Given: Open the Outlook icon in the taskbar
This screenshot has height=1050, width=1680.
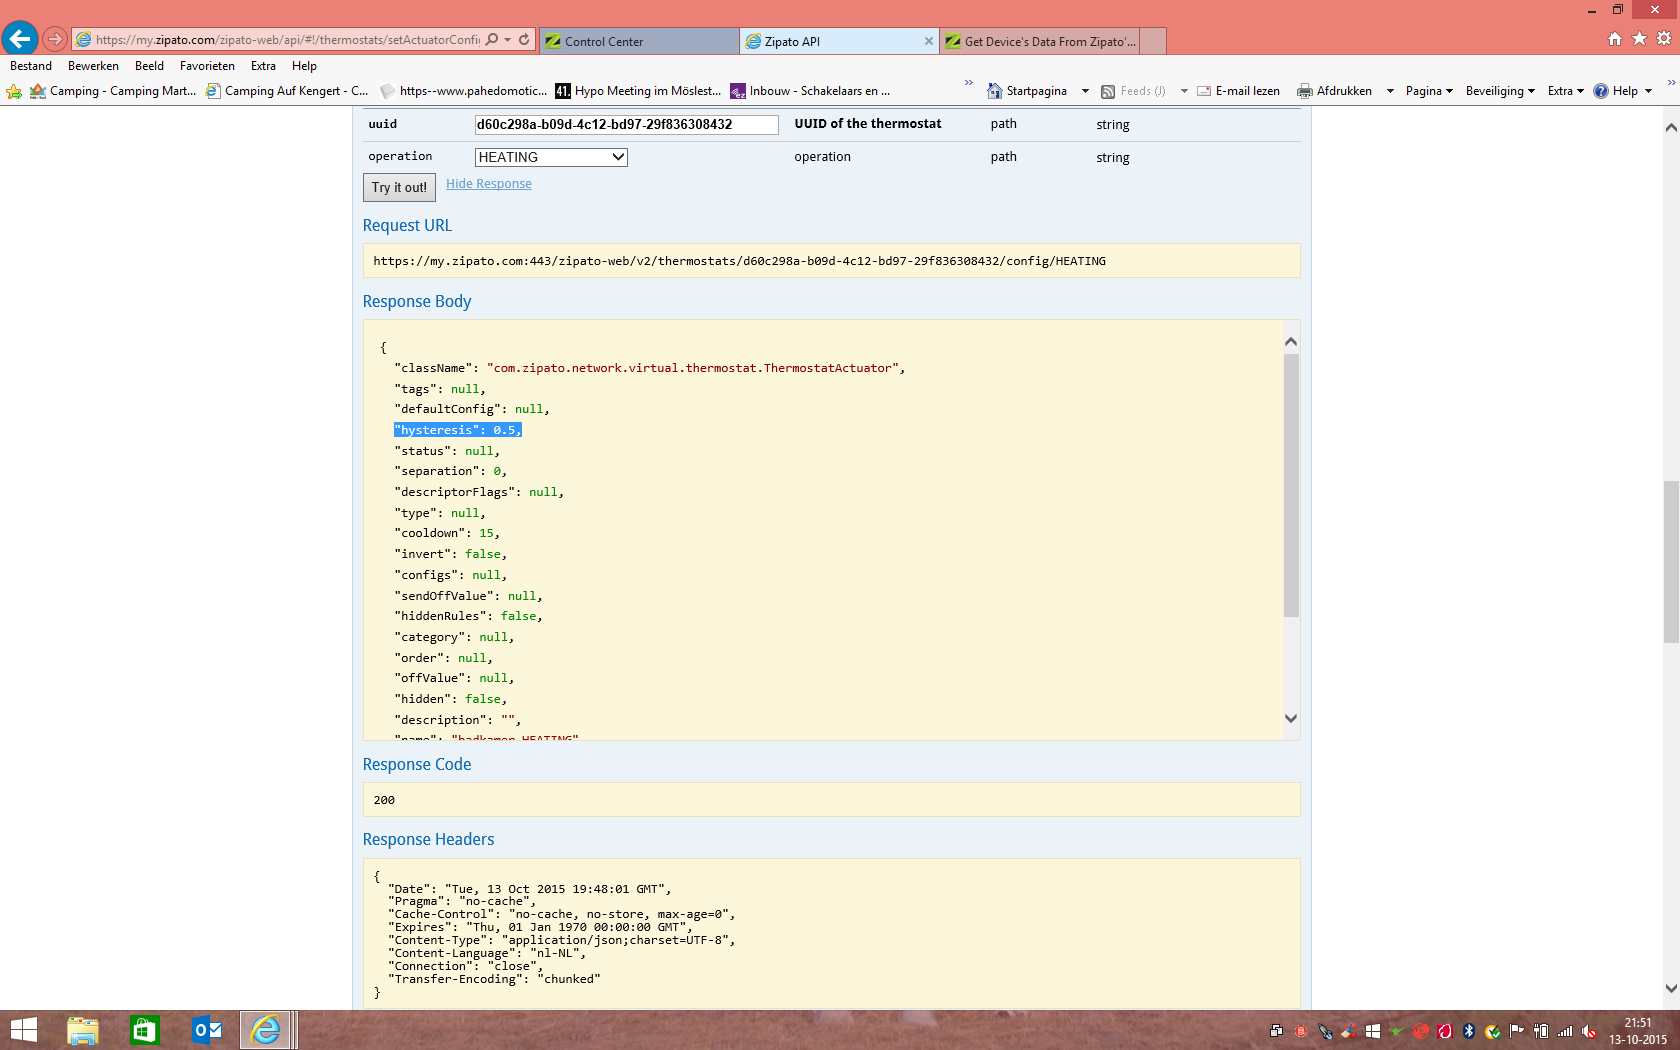Looking at the screenshot, I should [x=207, y=1030].
